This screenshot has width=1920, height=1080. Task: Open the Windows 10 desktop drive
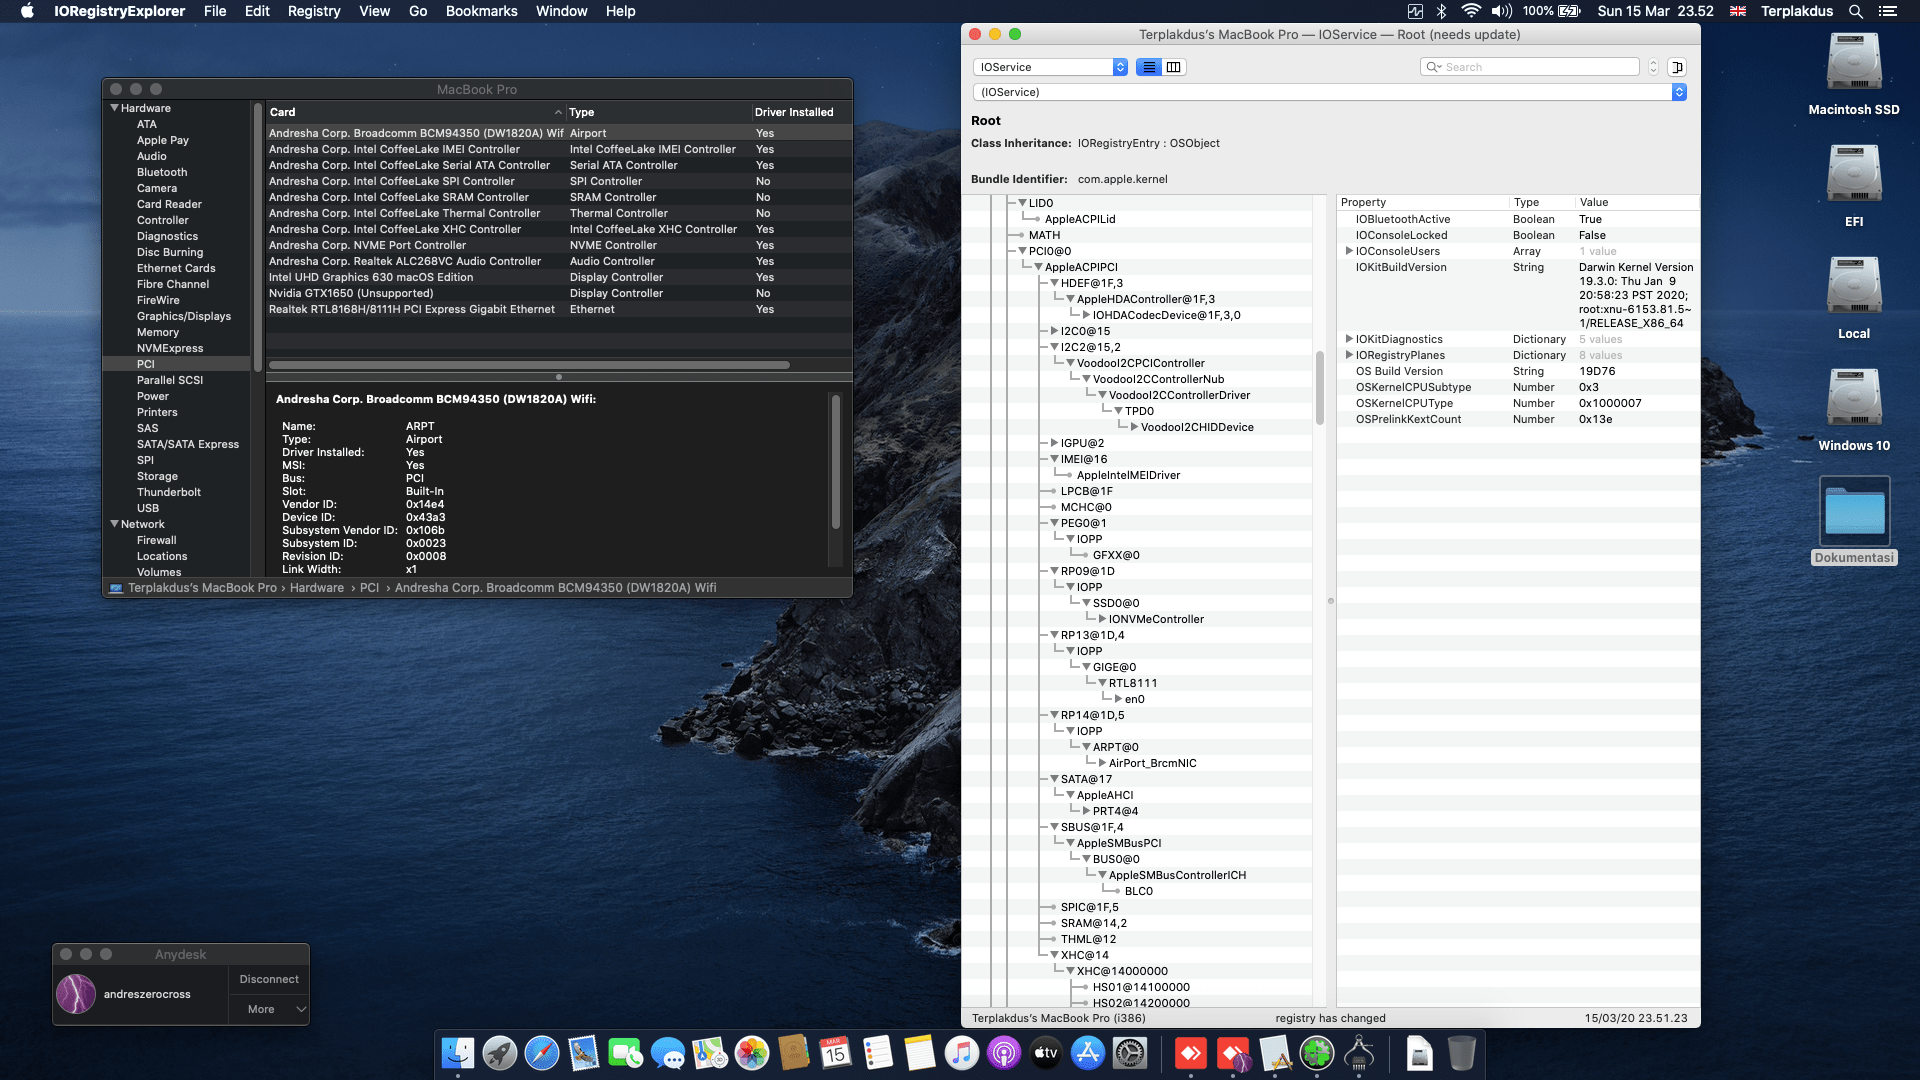(x=1853, y=411)
